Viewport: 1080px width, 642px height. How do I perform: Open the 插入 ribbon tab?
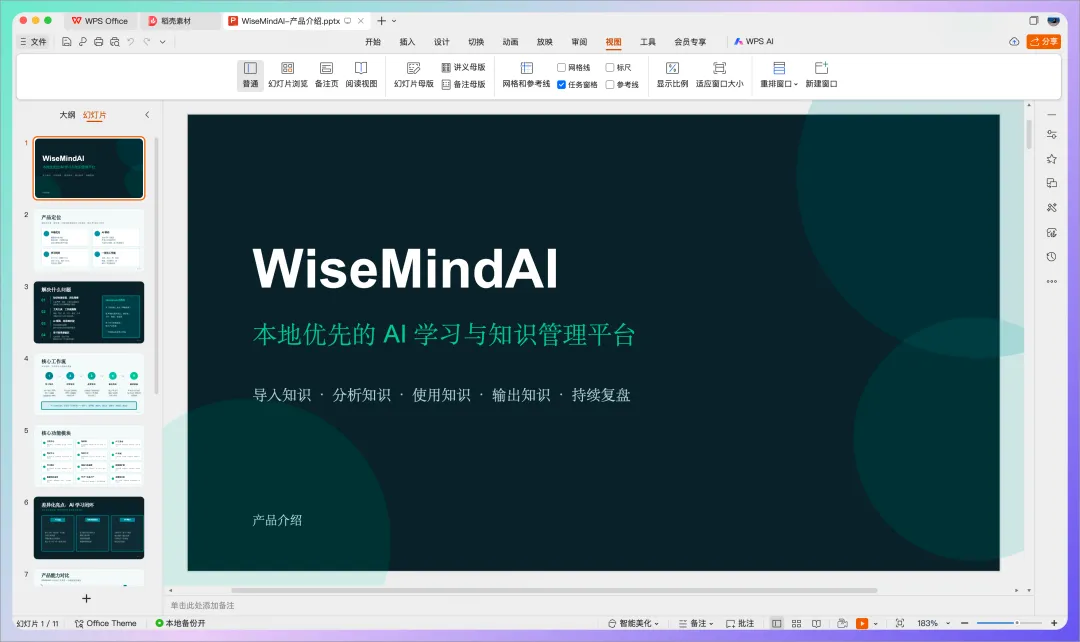click(x=407, y=42)
